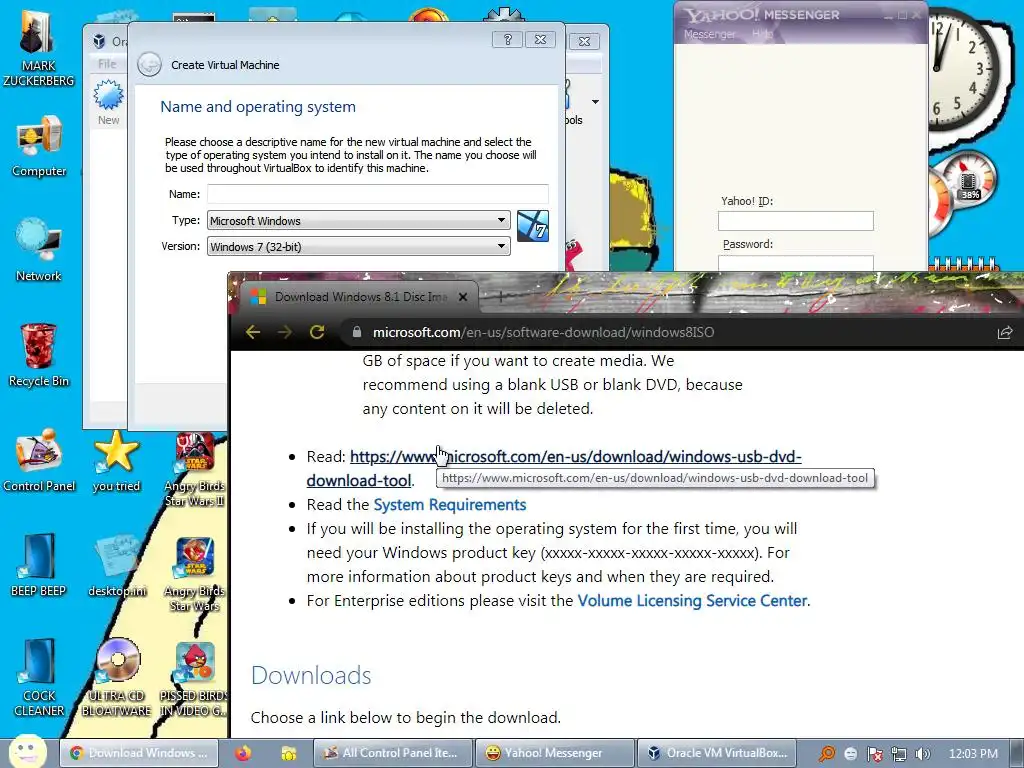Click the Windows 7 OS type image

[x=532, y=226]
